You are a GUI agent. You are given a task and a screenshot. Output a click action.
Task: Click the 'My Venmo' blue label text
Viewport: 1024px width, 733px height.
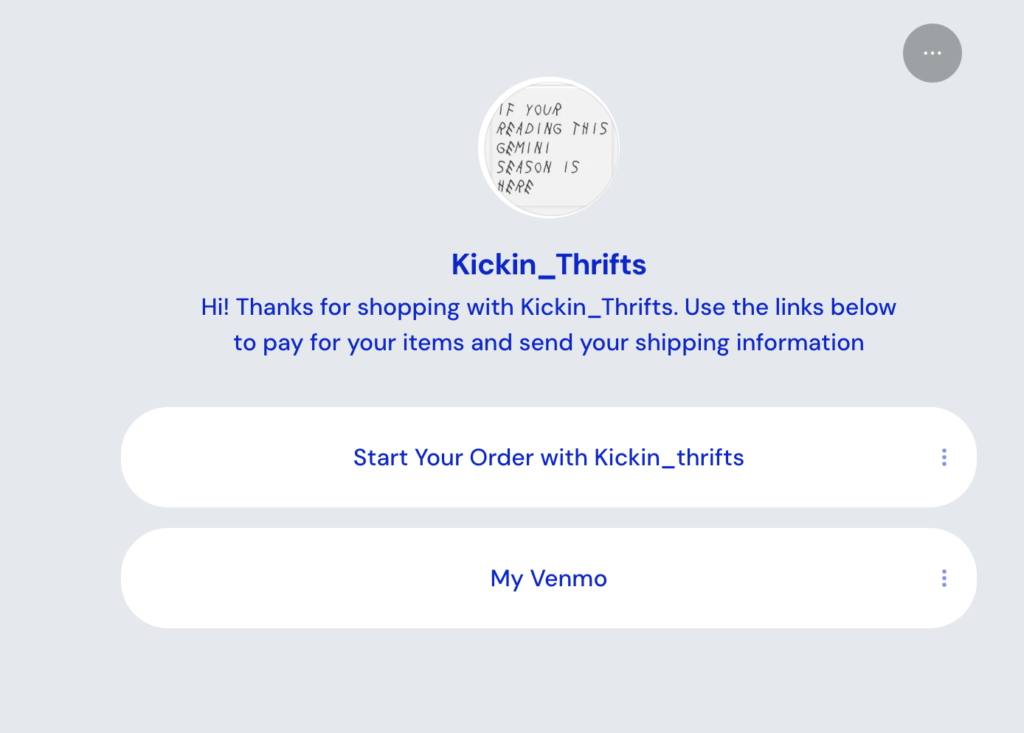pos(549,579)
